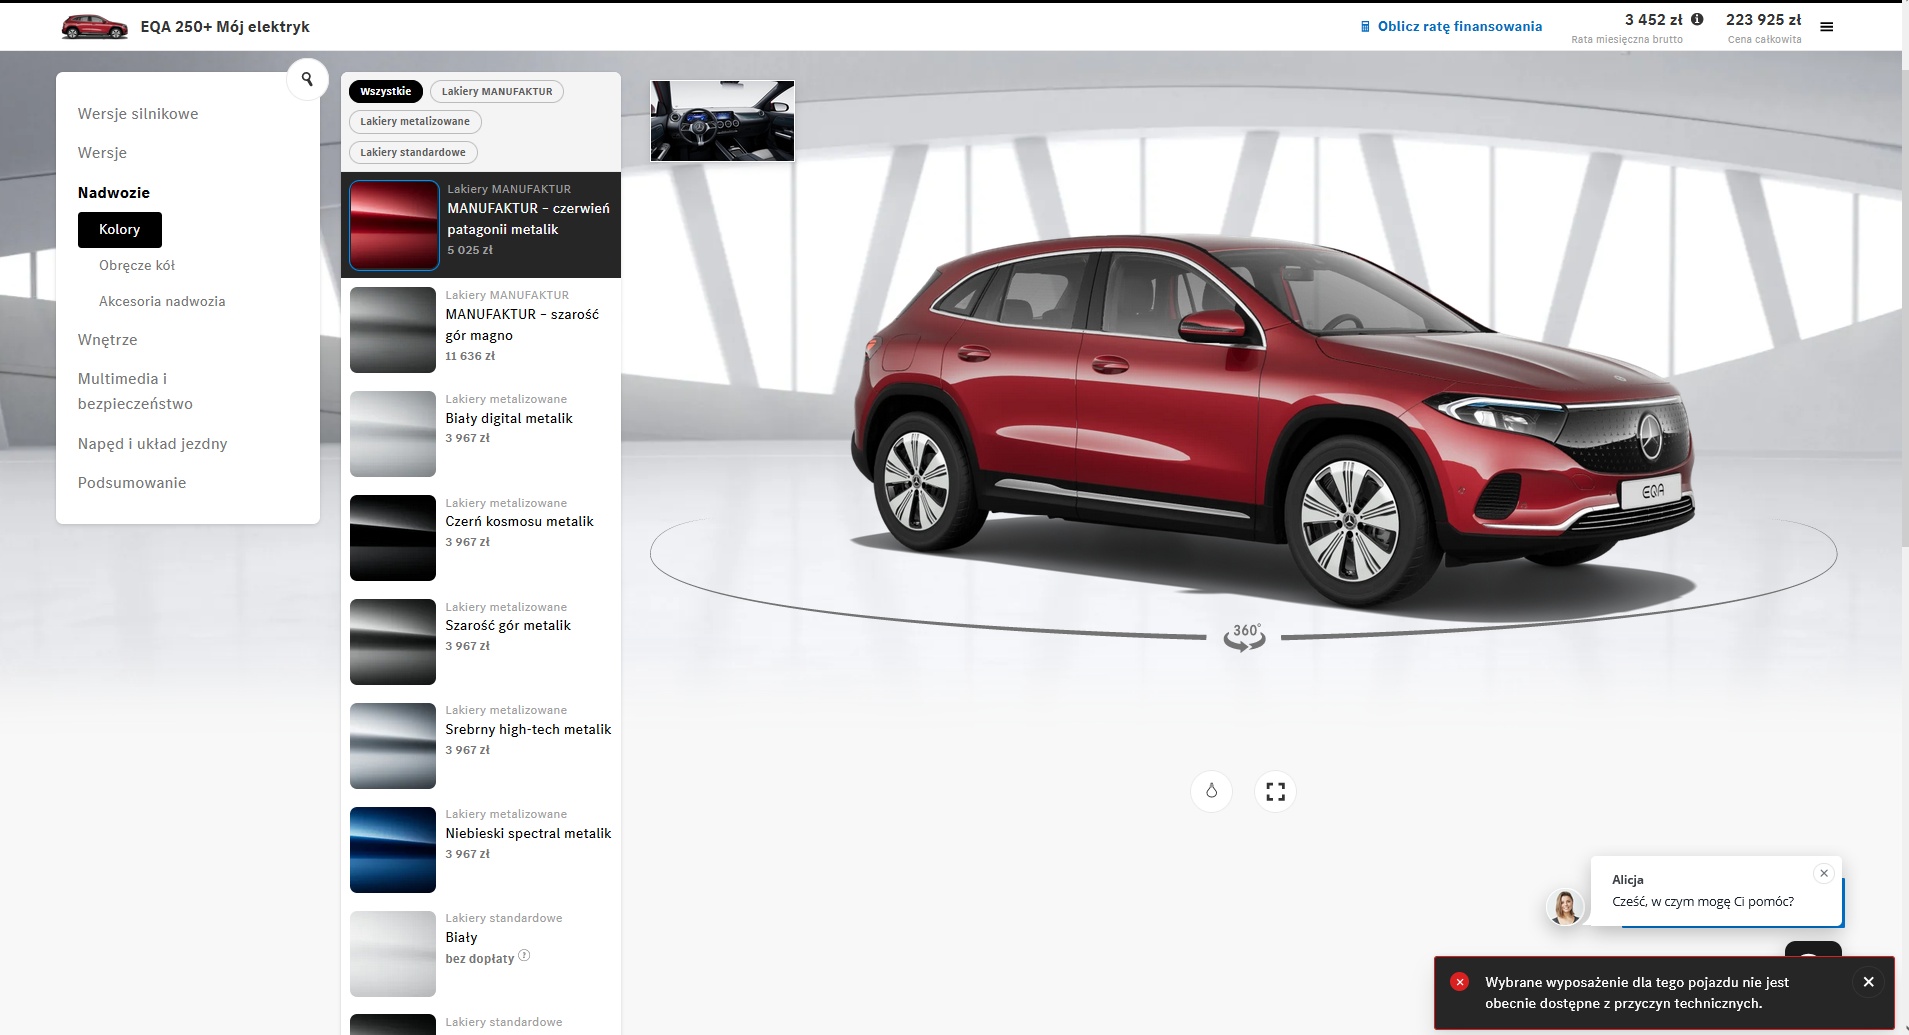
Task: Select the Wszystkie filter
Action: [386, 91]
